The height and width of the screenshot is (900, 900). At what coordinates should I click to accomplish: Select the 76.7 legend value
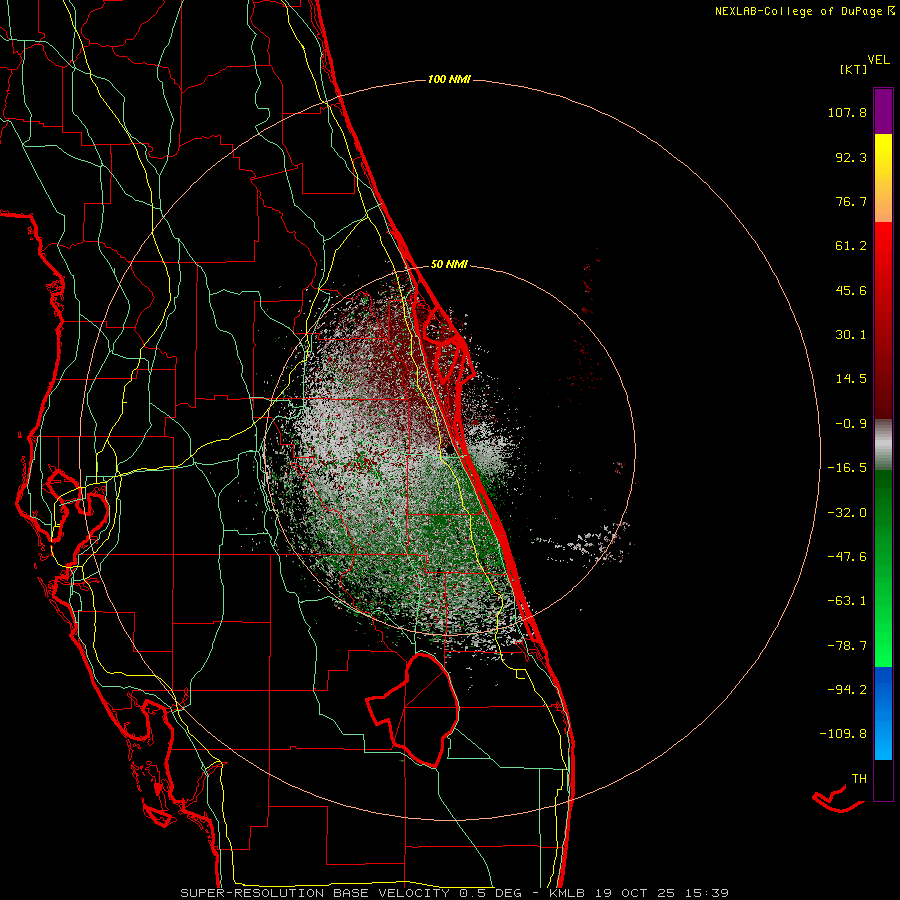851,201
